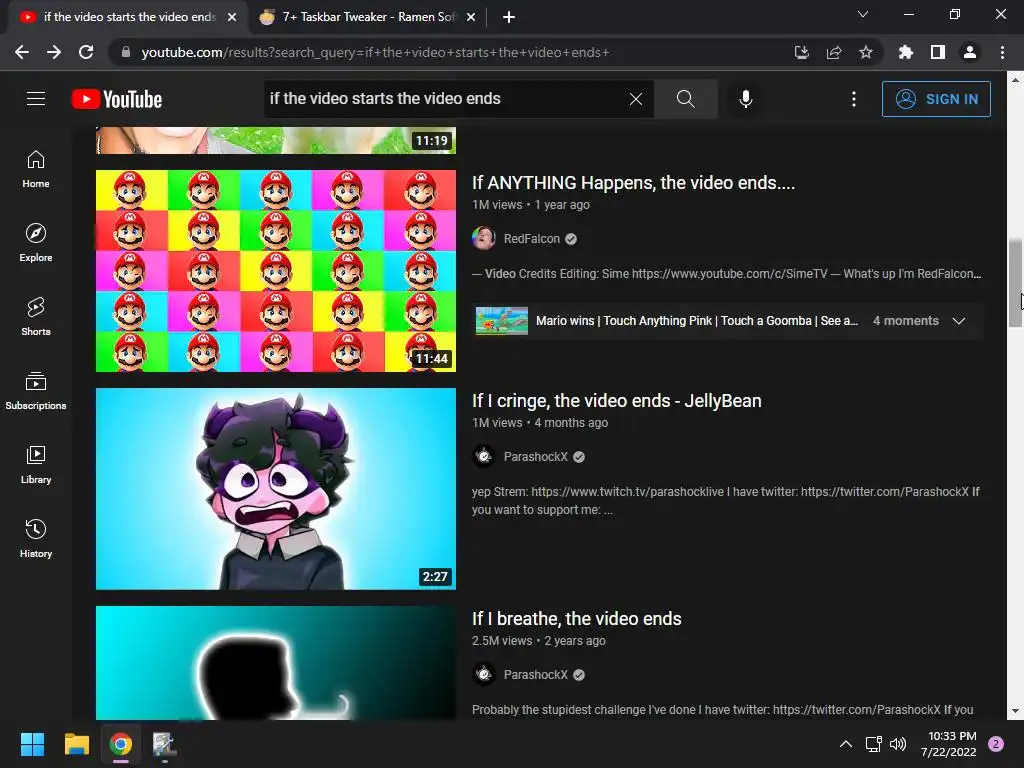Toggle the Chrome side panel
Image resolution: width=1024 pixels, height=768 pixels.
click(x=938, y=52)
